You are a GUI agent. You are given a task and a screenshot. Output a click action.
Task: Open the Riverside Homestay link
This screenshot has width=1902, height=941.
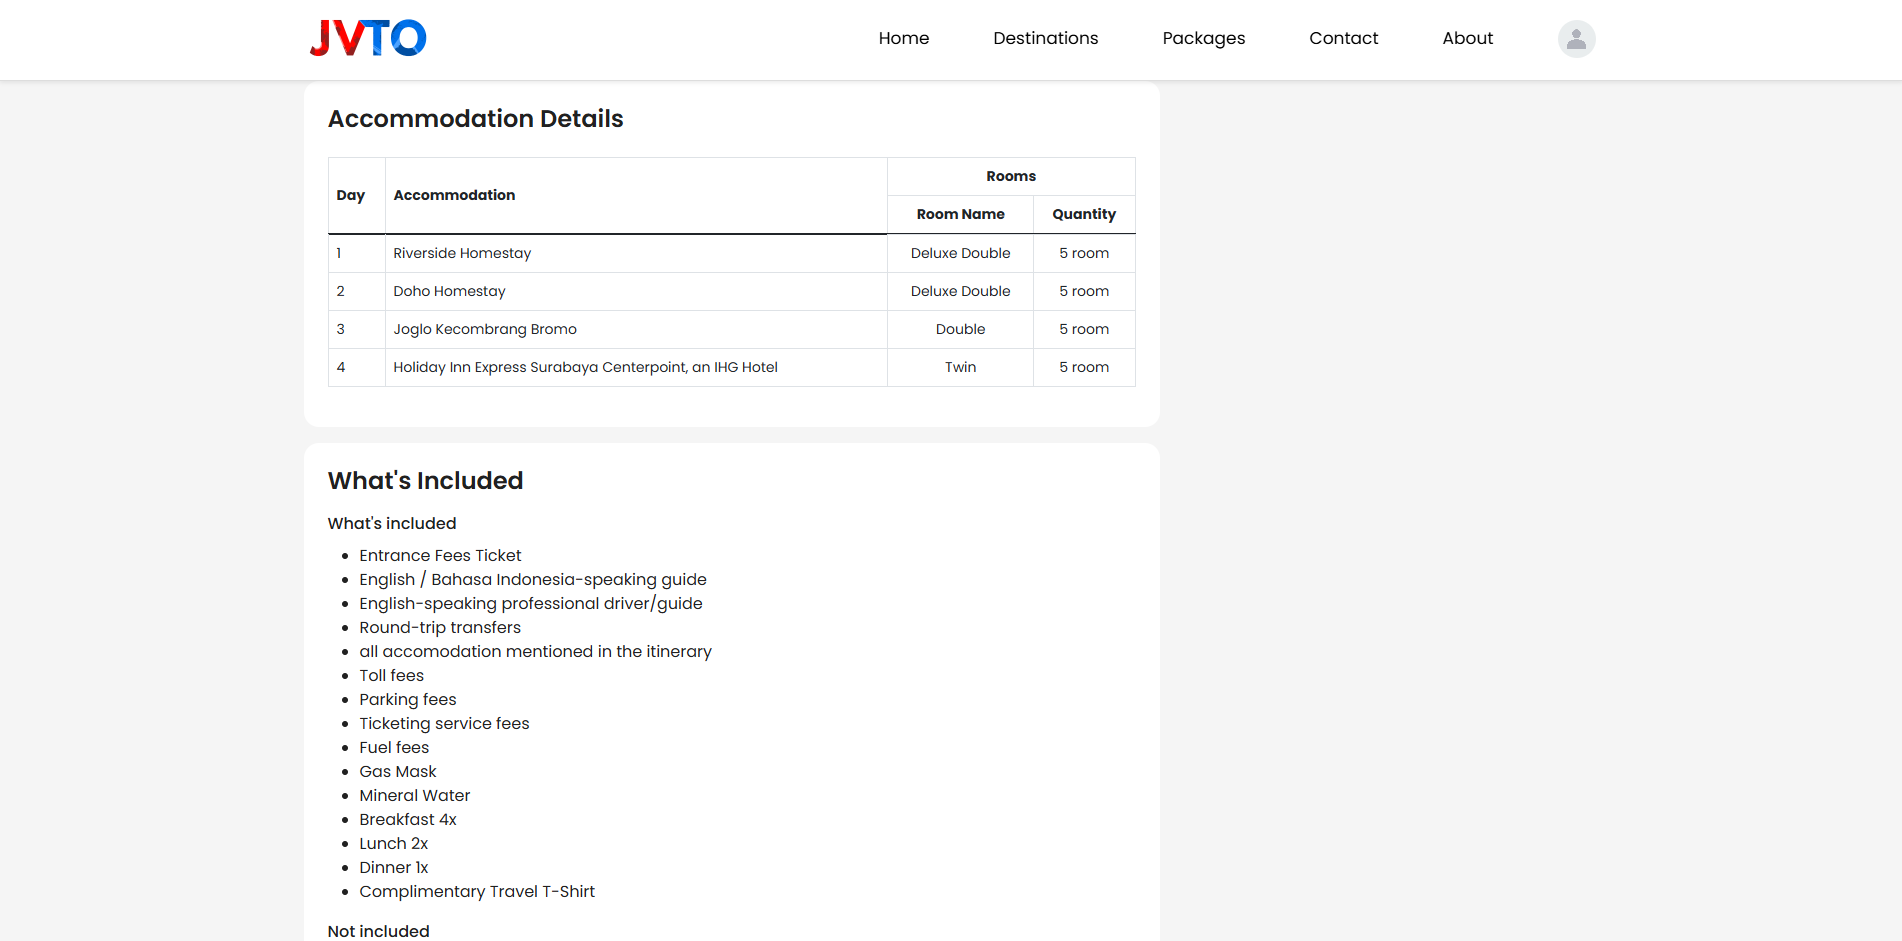(x=461, y=253)
